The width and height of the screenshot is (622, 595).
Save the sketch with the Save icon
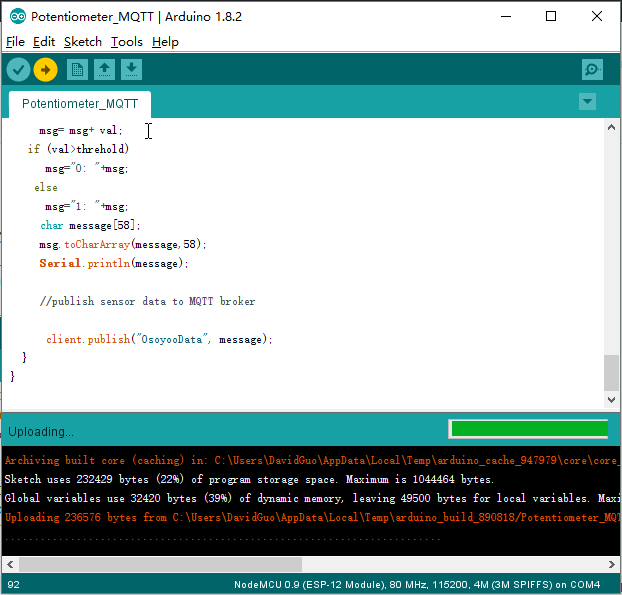click(x=131, y=70)
